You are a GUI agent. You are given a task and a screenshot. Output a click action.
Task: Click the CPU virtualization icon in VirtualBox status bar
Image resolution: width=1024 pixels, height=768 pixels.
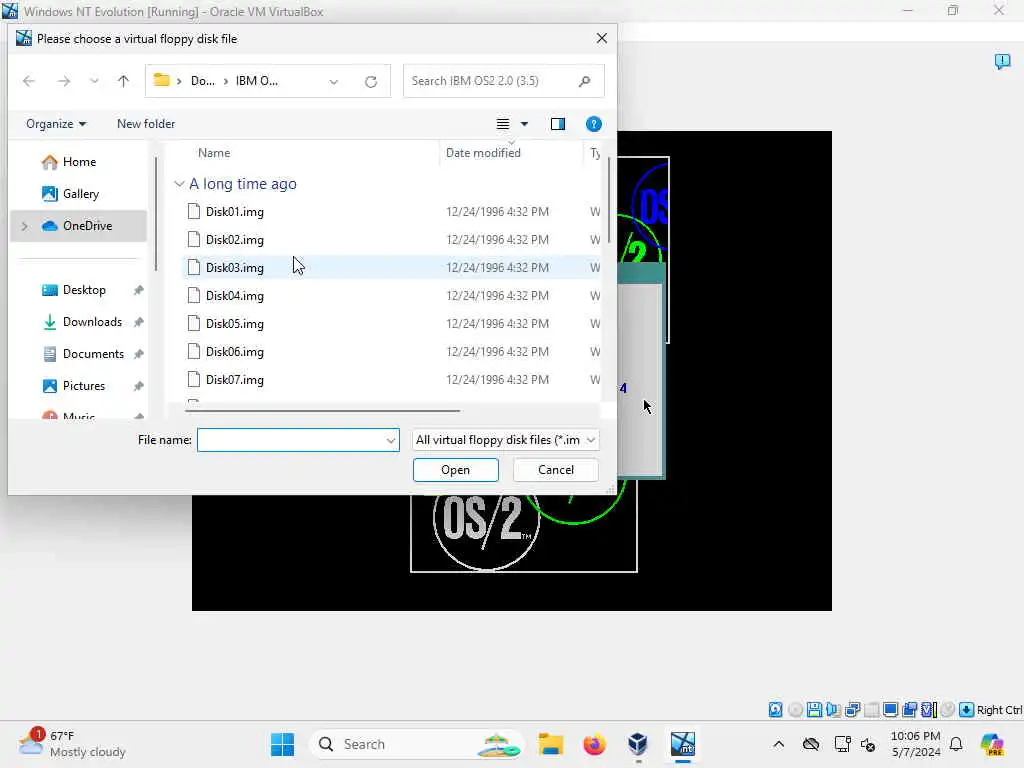tap(928, 709)
